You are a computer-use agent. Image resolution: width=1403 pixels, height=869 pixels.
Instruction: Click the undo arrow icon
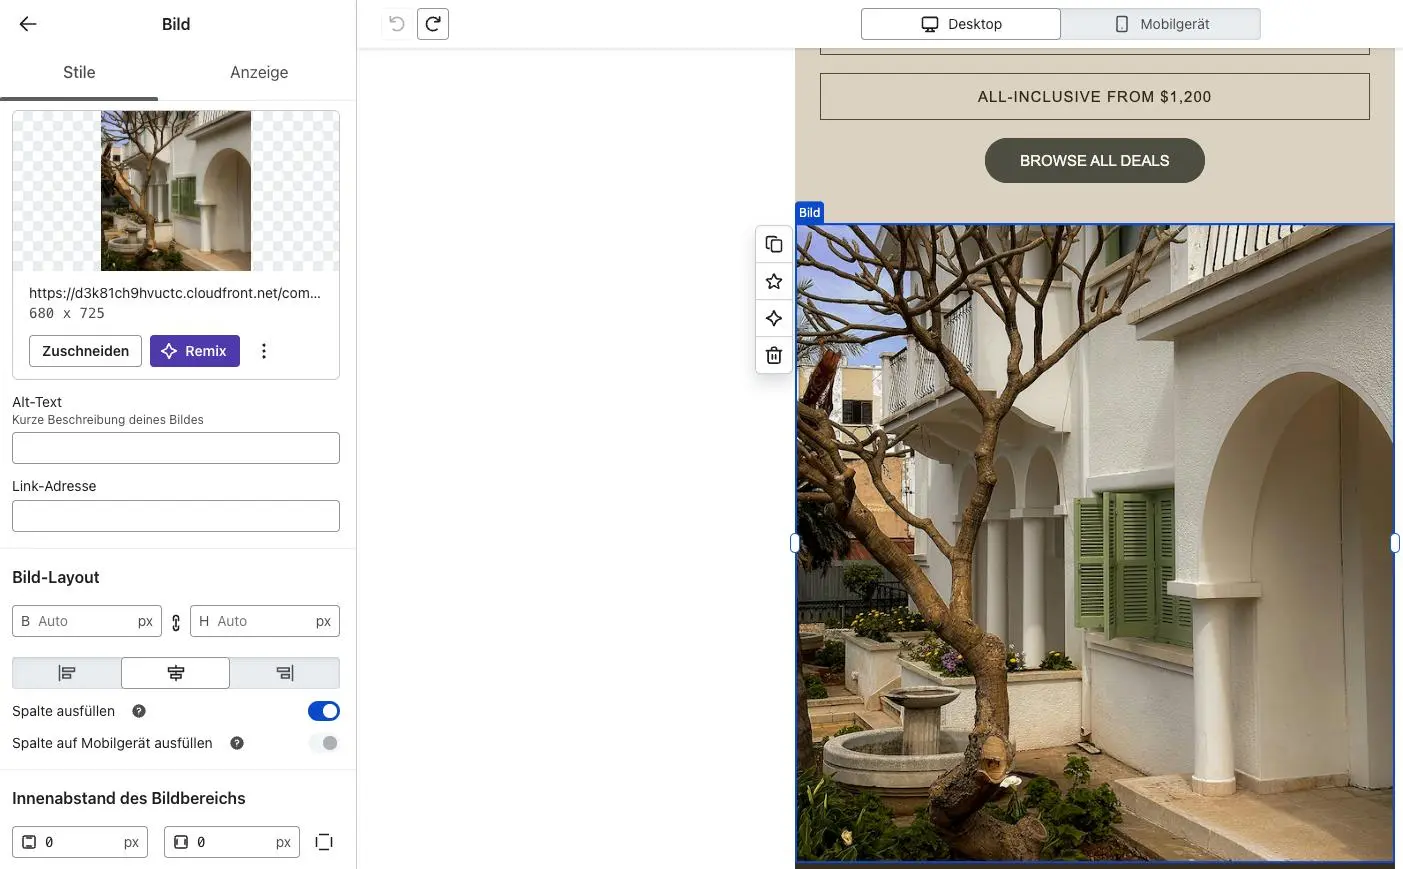[x=397, y=24]
